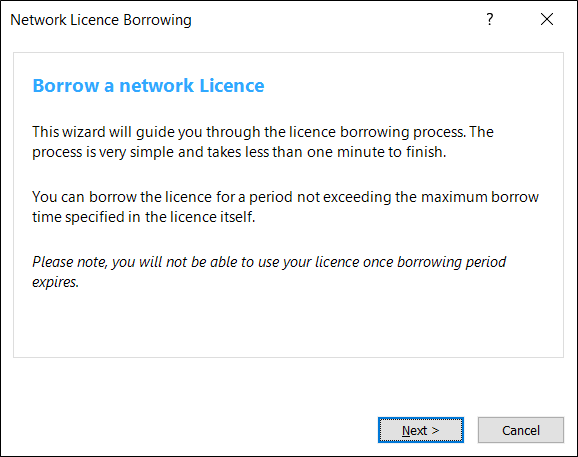The width and height of the screenshot is (578, 457).
Task: Click the words maximum borrow in second paragraph
Action: [480, 197]
